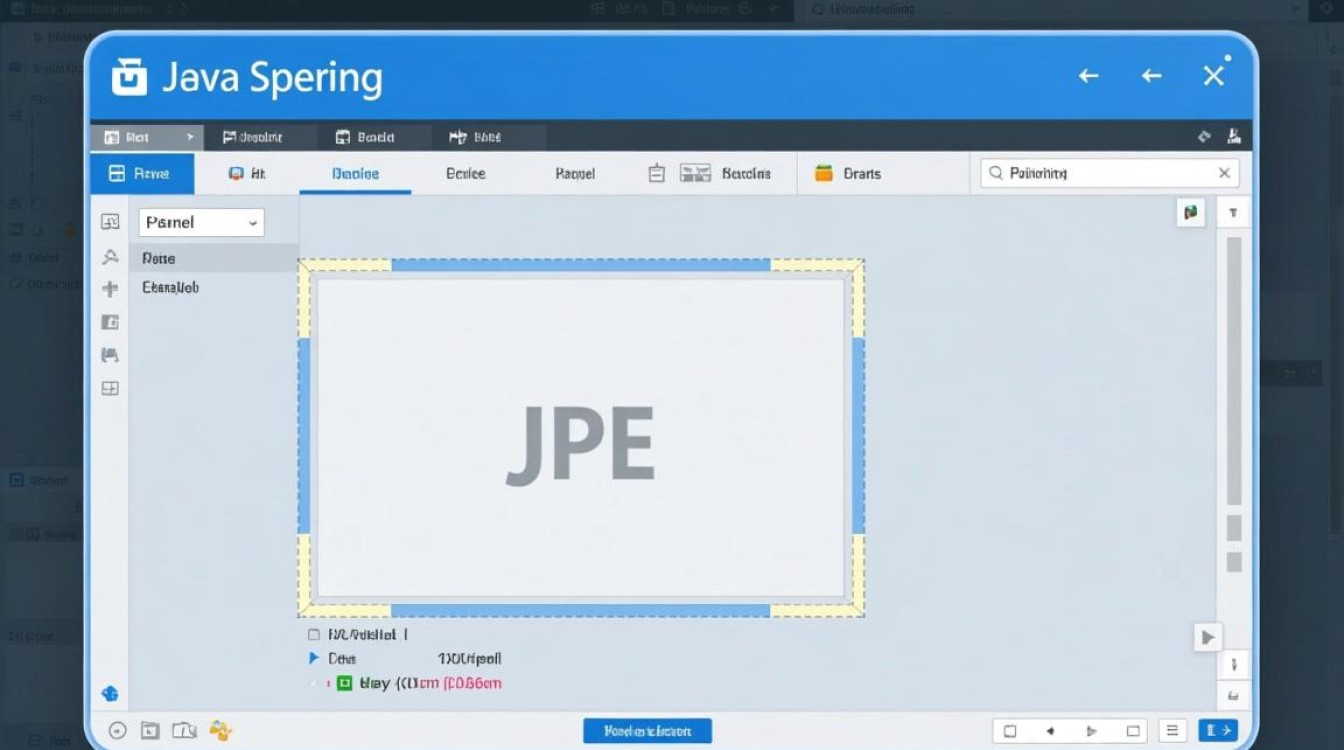The width and height of the screenshot is (1344, 750).
Task: Toggle the list view control at bottom right
Action: coord(1170,730)
